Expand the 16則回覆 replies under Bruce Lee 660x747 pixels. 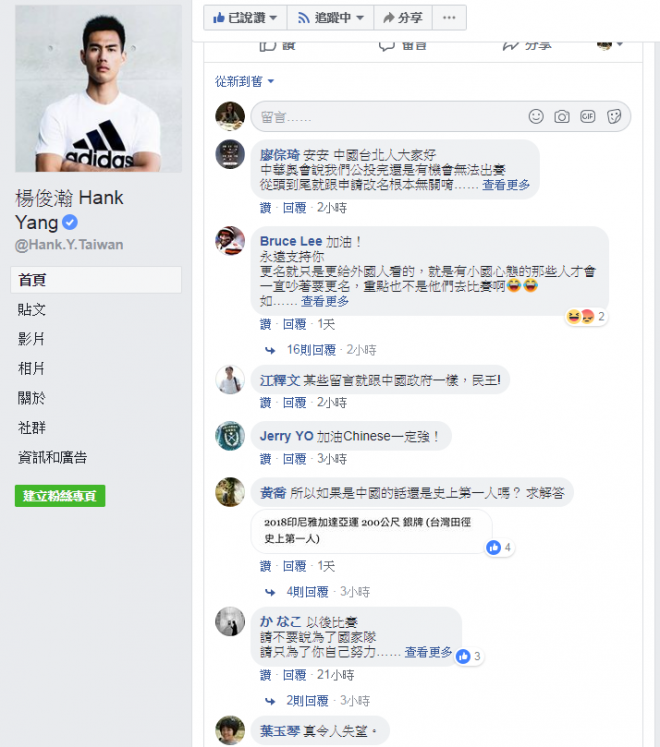(311, 350)
